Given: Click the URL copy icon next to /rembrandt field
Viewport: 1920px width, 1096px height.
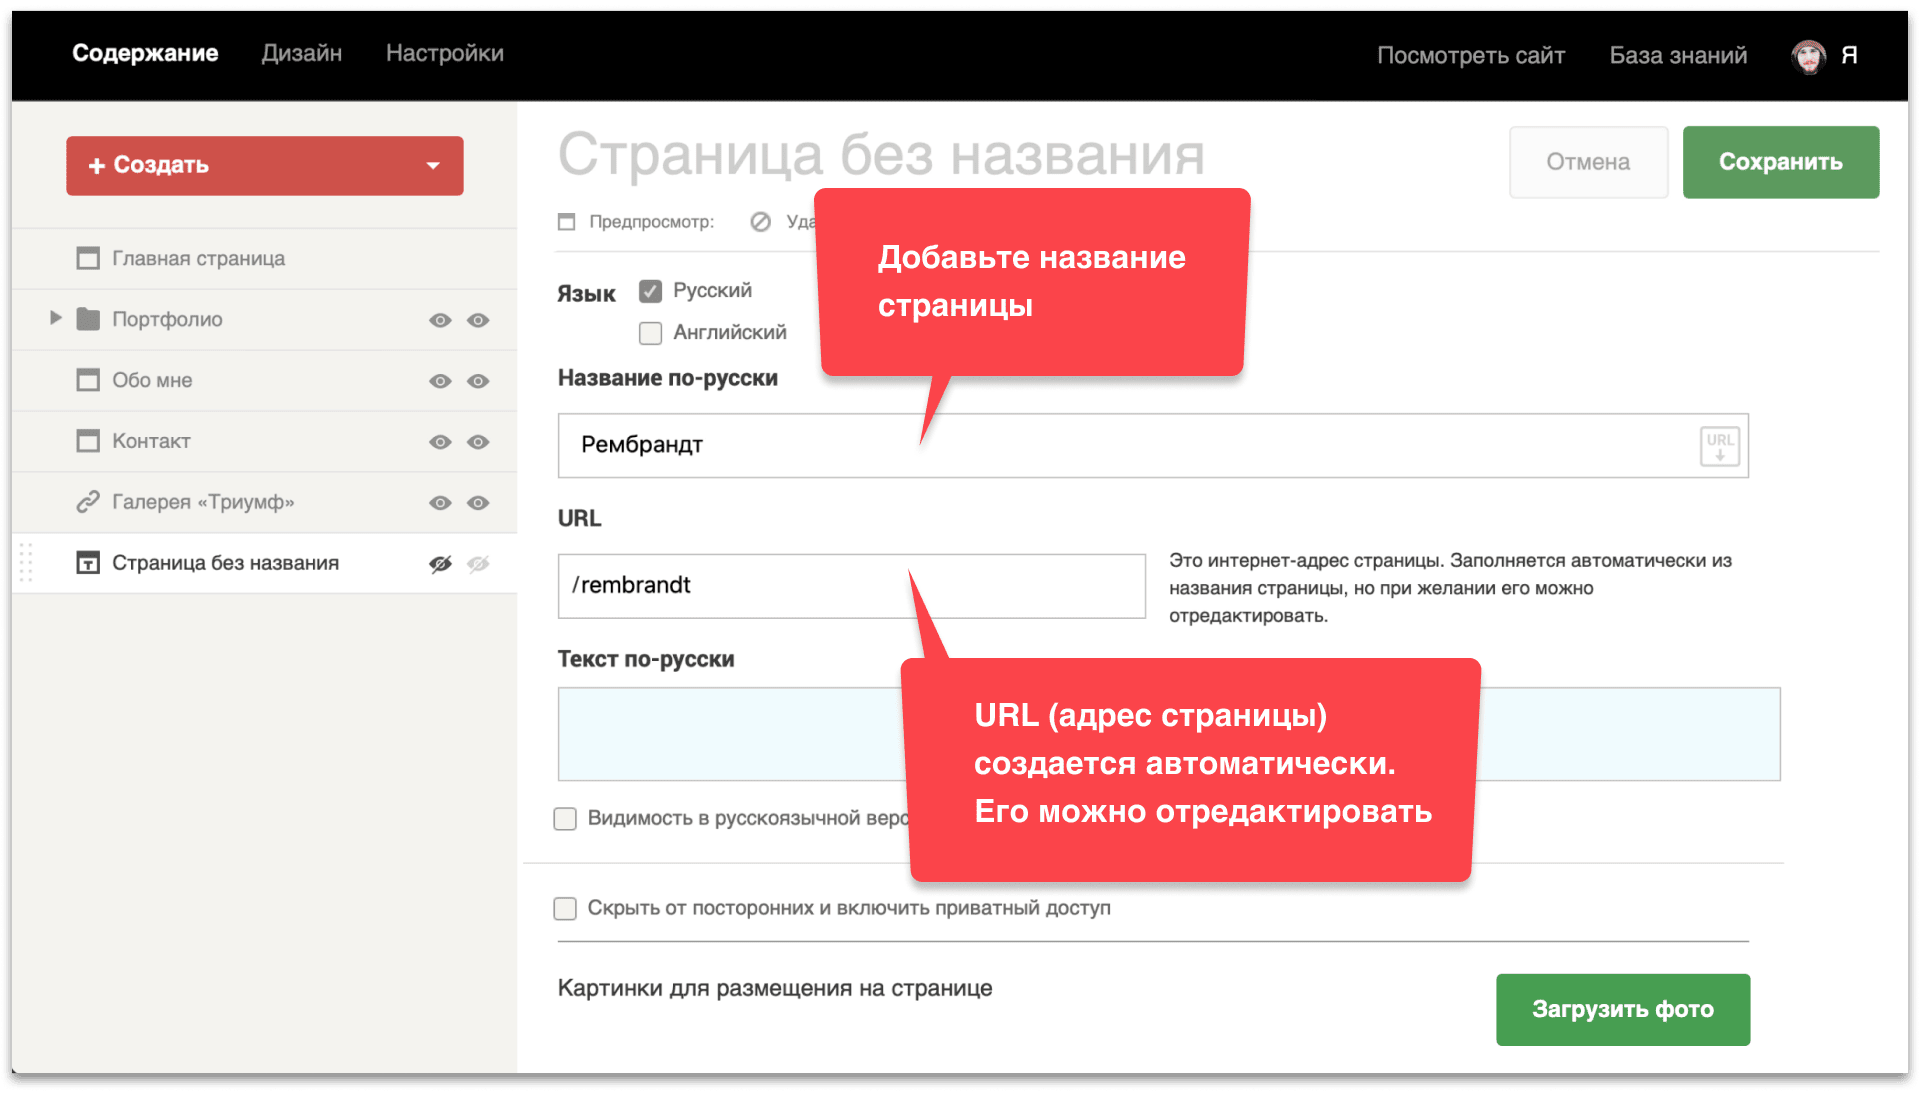Looking at the screenshot, I should 1721,444.
